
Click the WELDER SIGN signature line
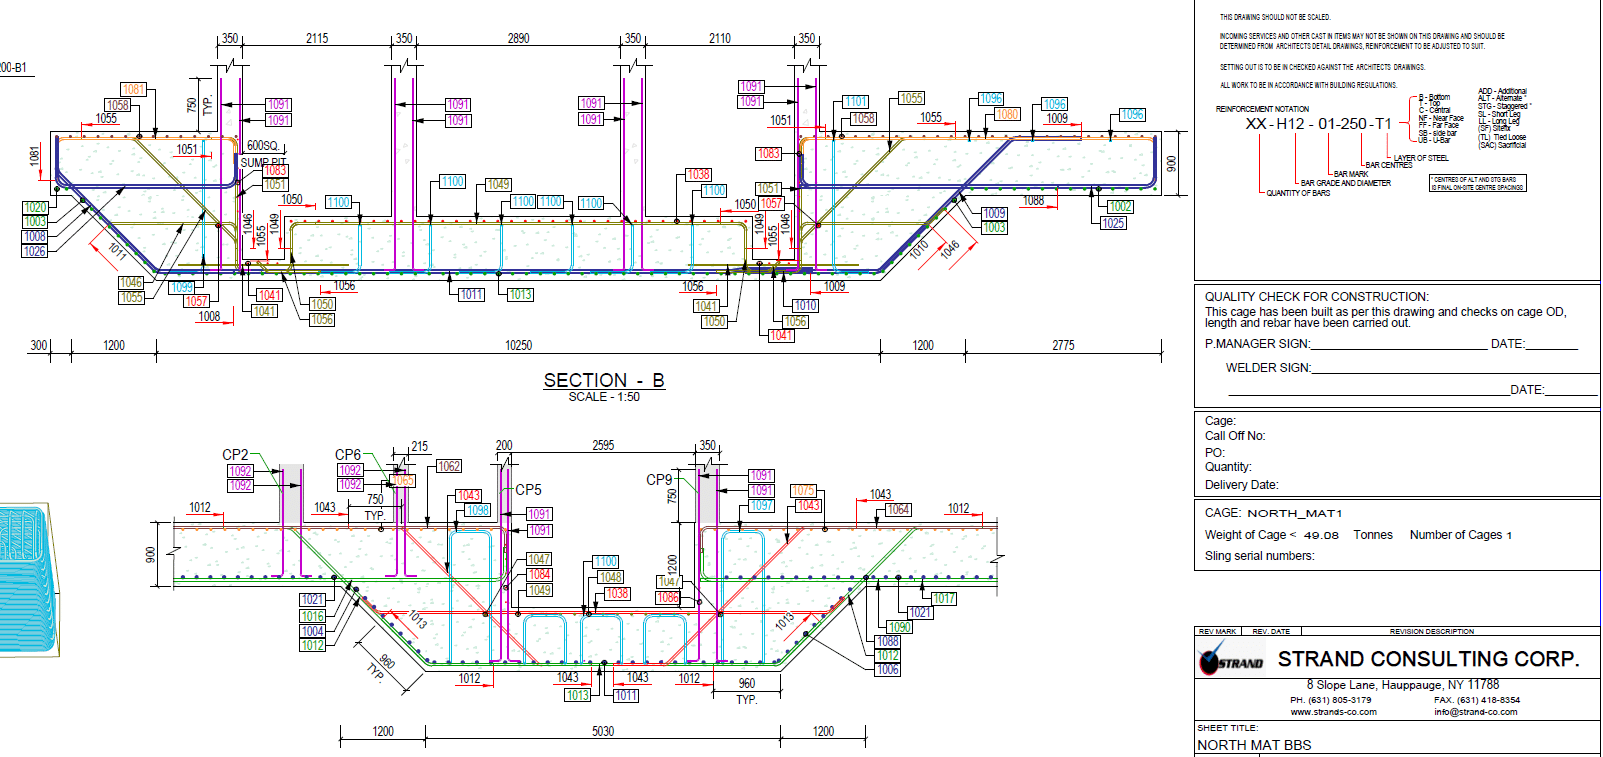point(1410,368)
